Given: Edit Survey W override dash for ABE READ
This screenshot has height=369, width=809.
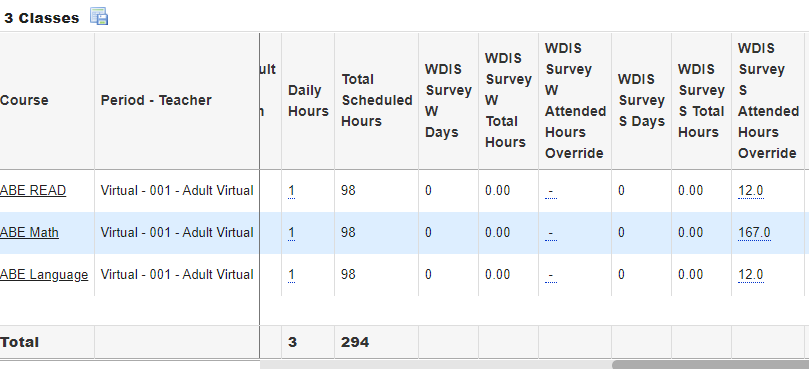Looking at the screenshot, I should (551, 191).
